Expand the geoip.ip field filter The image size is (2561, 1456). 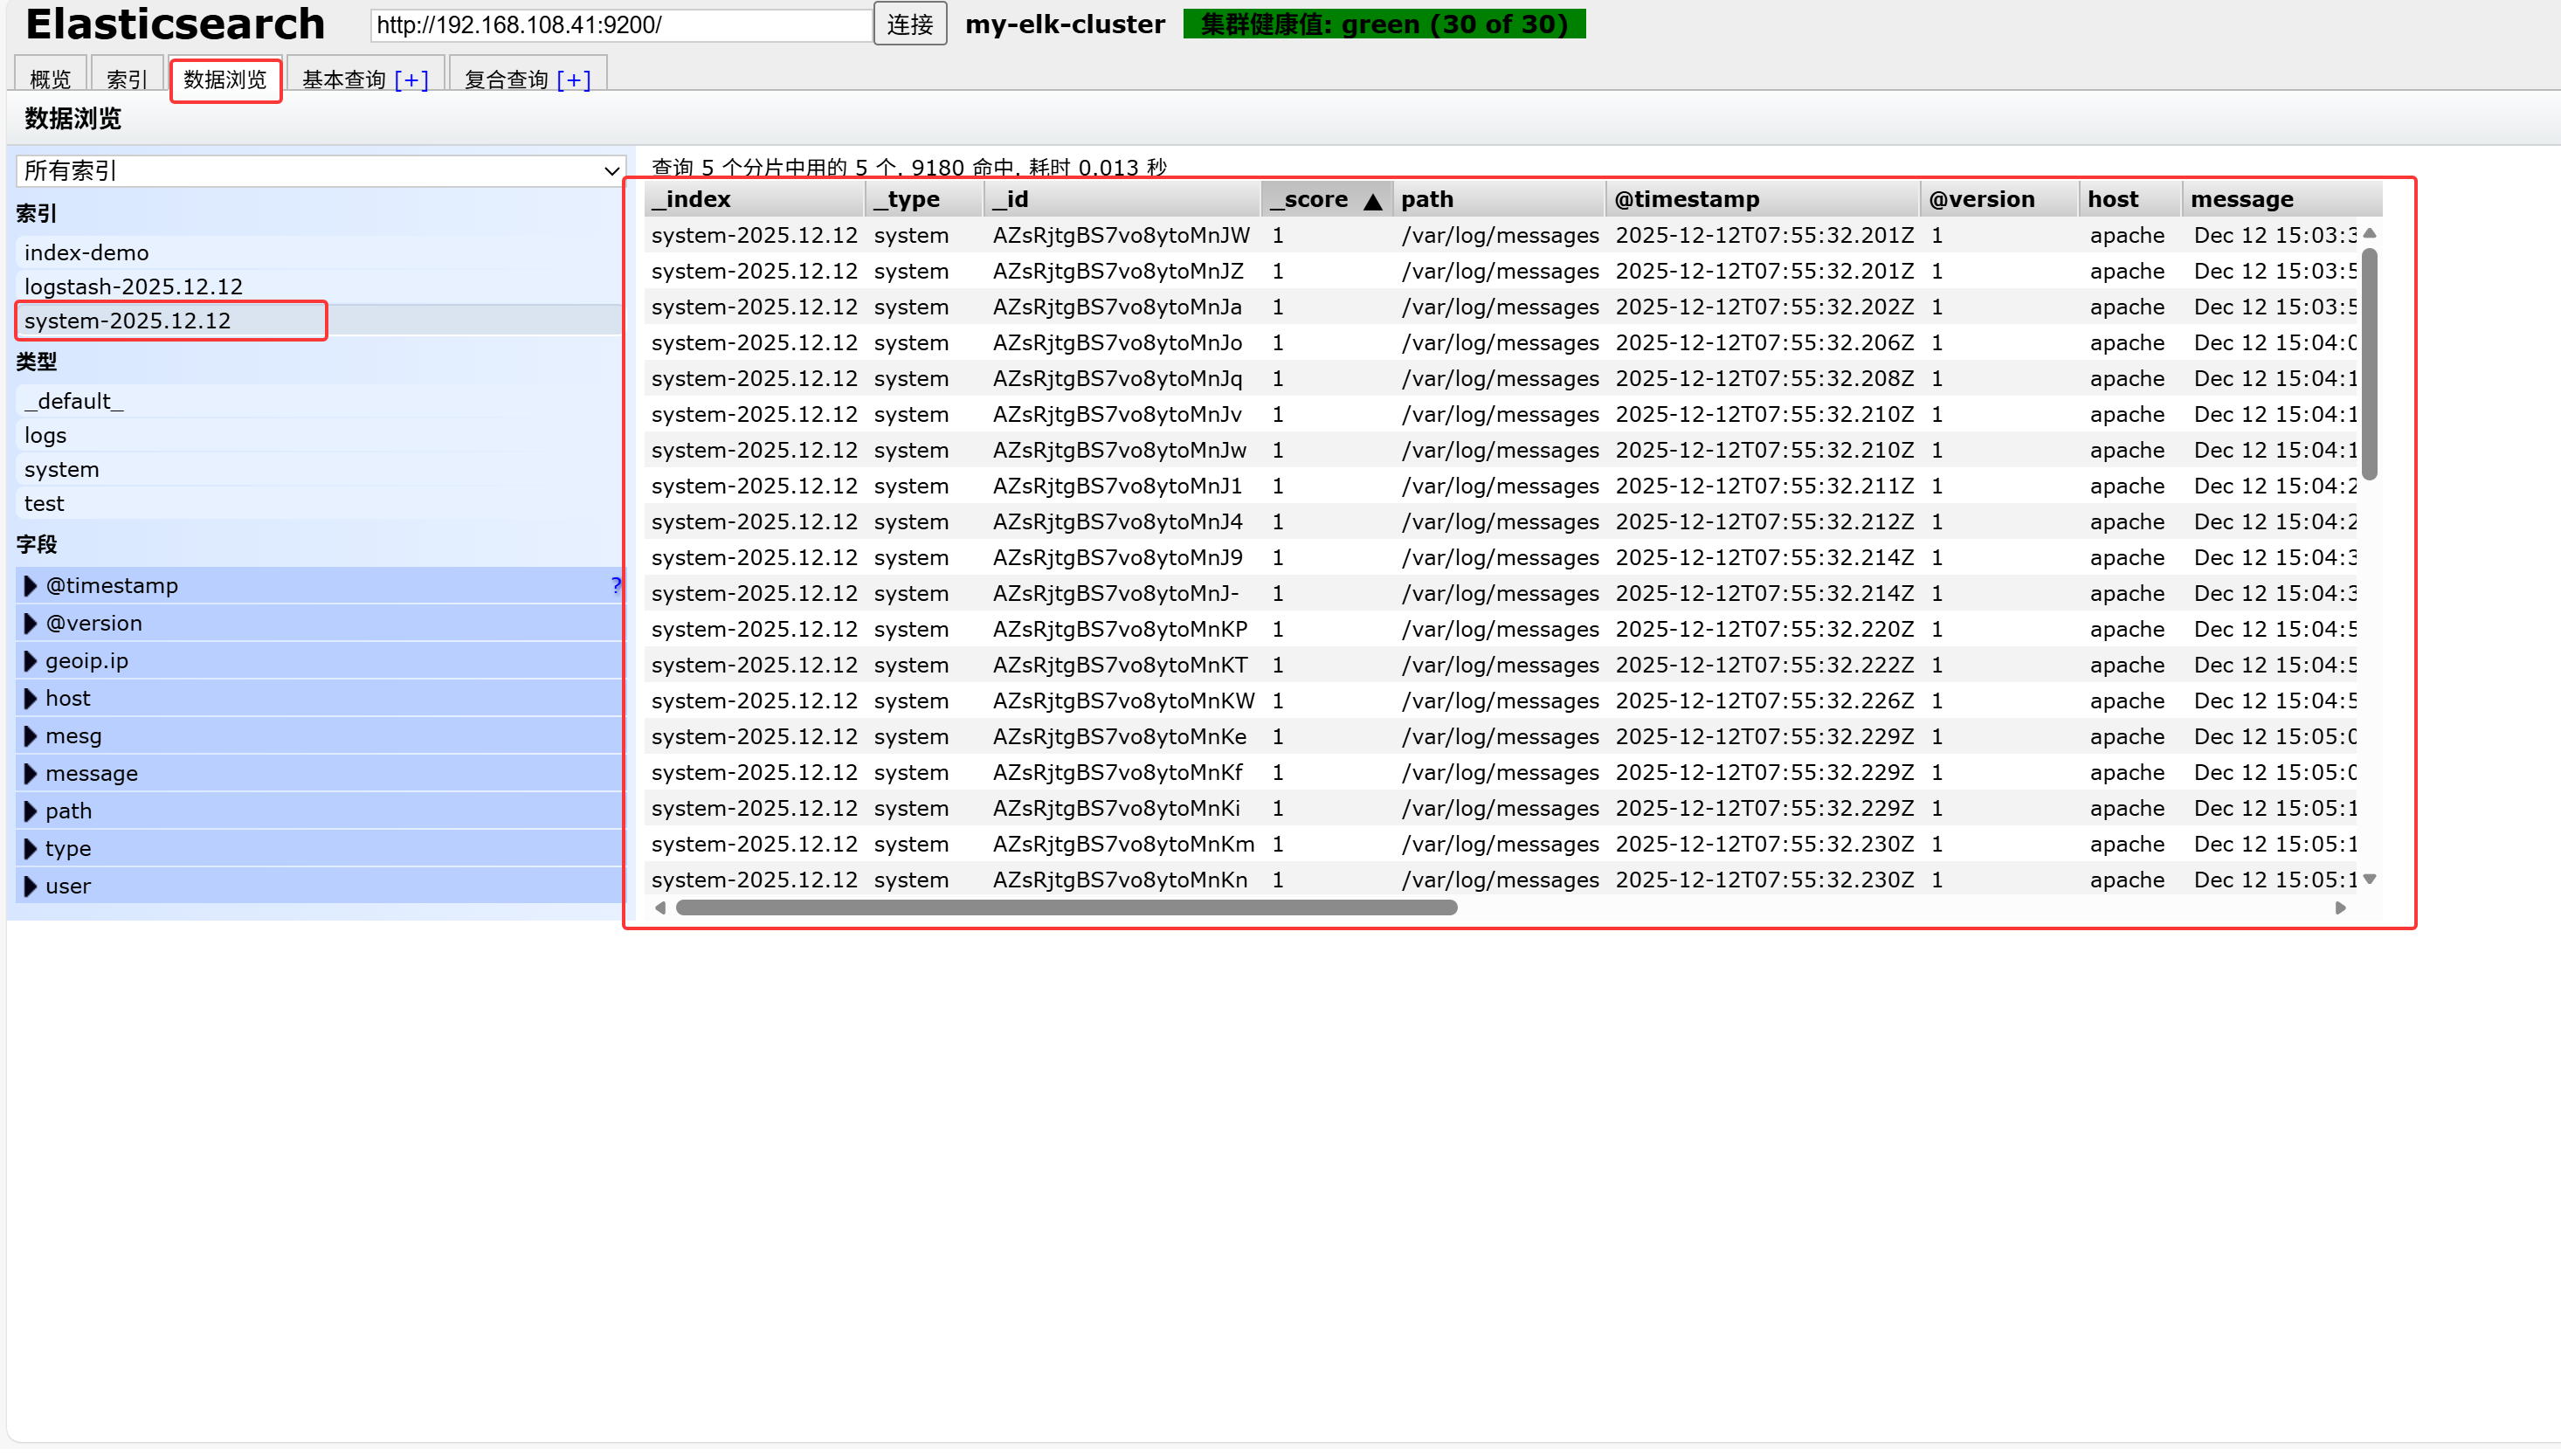click(30, 661)
